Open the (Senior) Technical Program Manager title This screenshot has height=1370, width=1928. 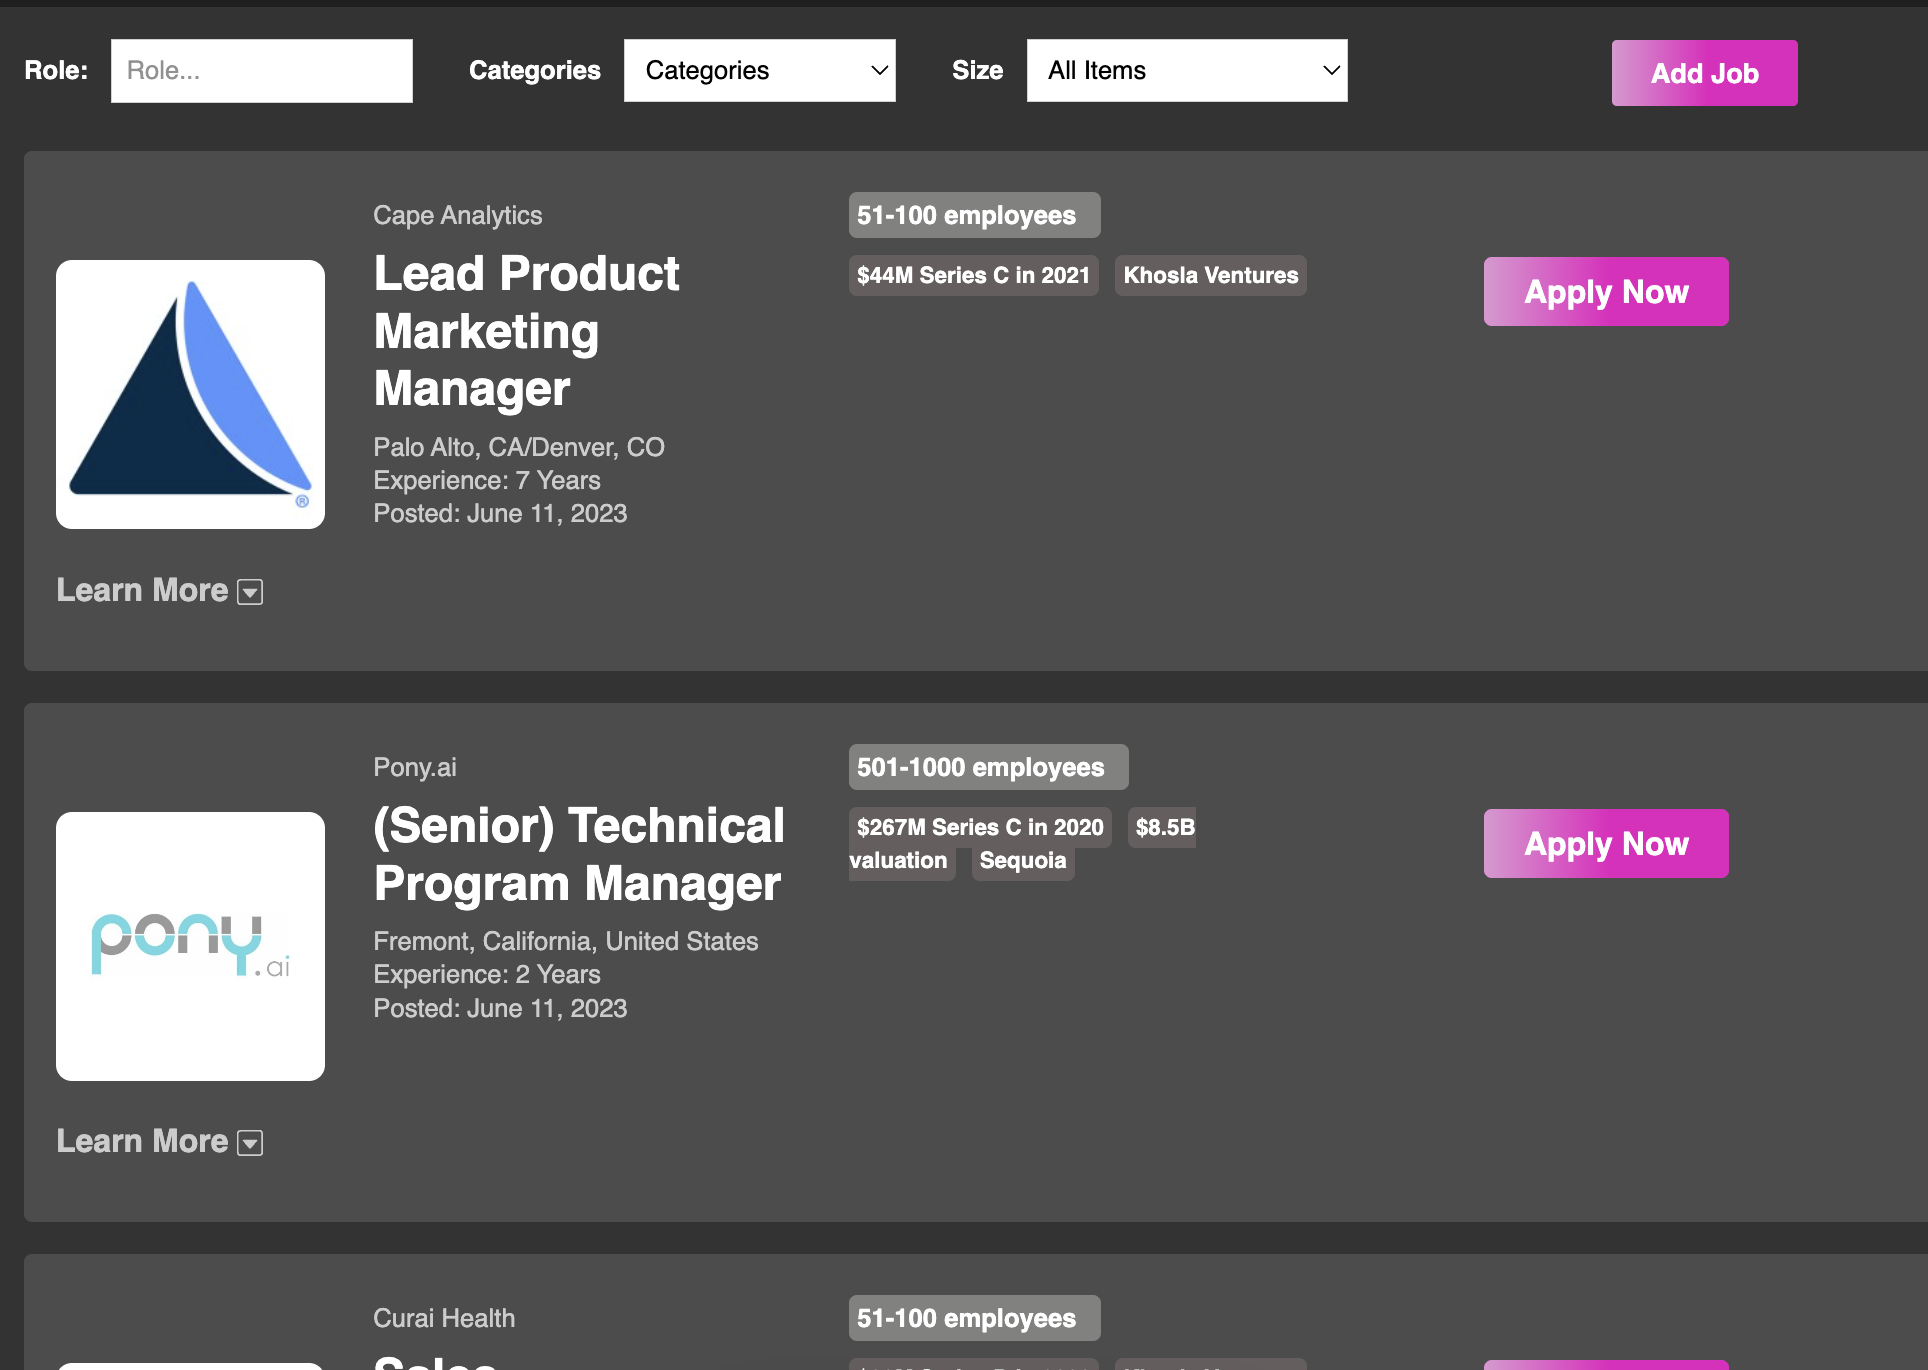click(x=579, y=854)
